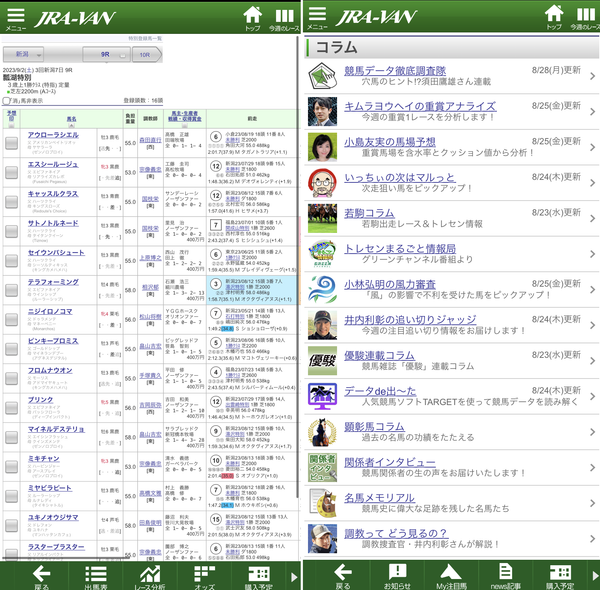
Task: Open chevron for 若駒コラム row
Action: coord(592,218)
